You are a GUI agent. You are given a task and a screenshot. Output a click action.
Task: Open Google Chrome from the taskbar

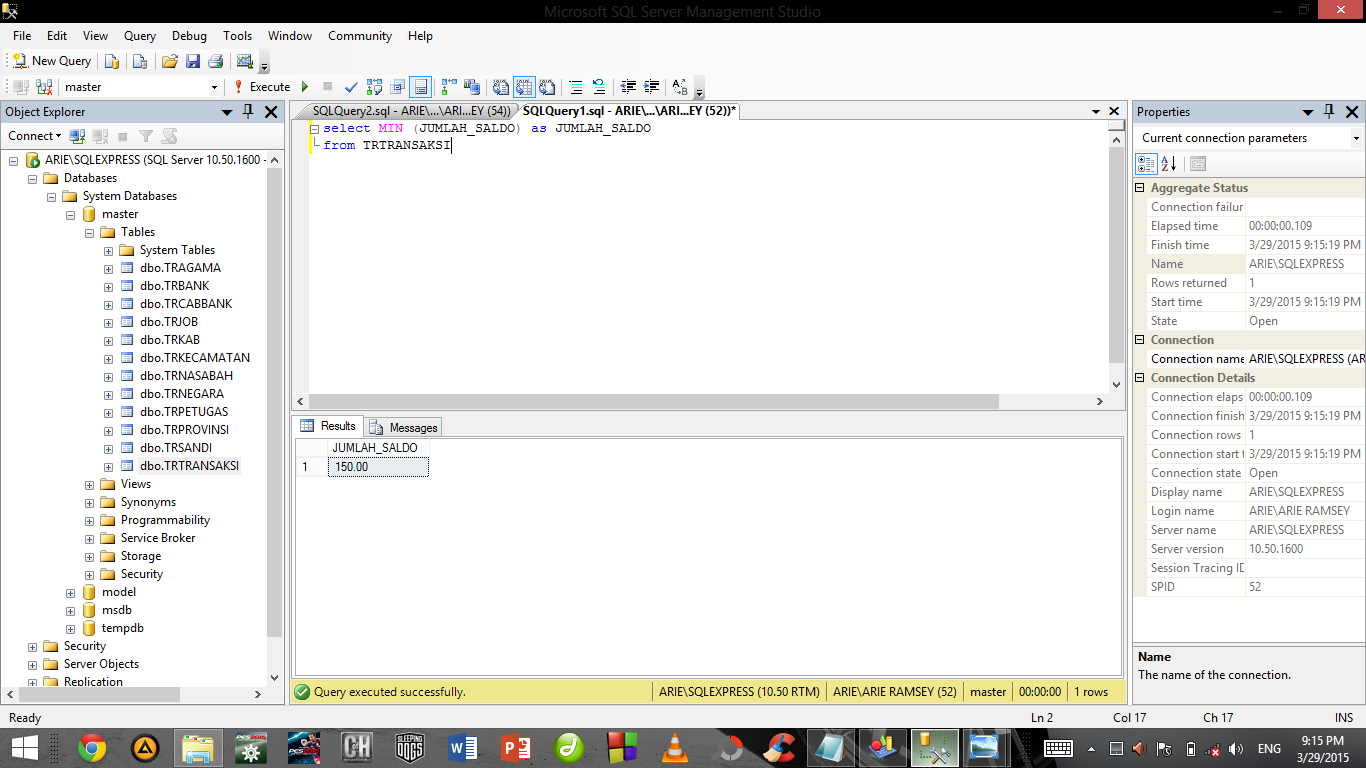click(x=92, y=748)
